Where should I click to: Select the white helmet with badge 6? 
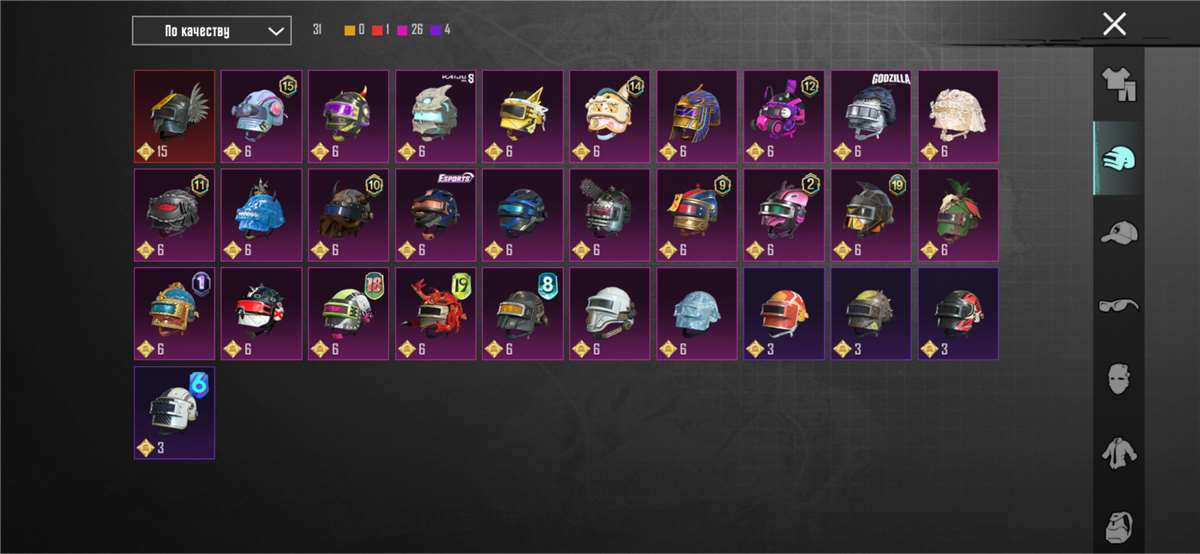(x=175, y=412)
